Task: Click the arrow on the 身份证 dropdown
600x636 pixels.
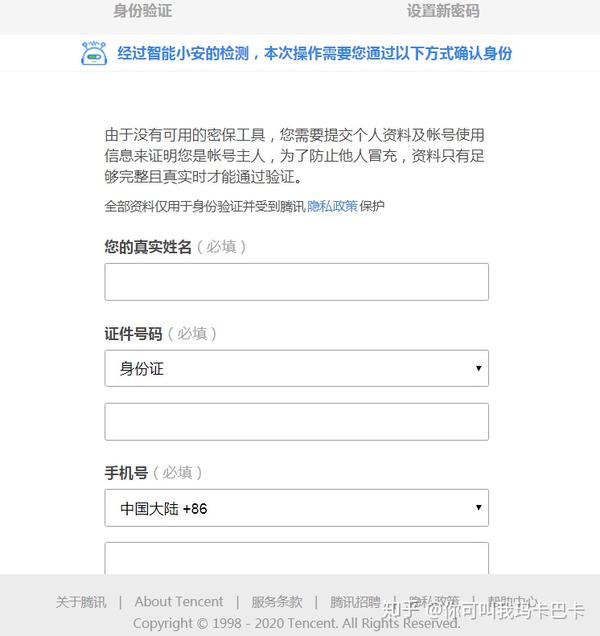Action: click(x=479, y=368)
